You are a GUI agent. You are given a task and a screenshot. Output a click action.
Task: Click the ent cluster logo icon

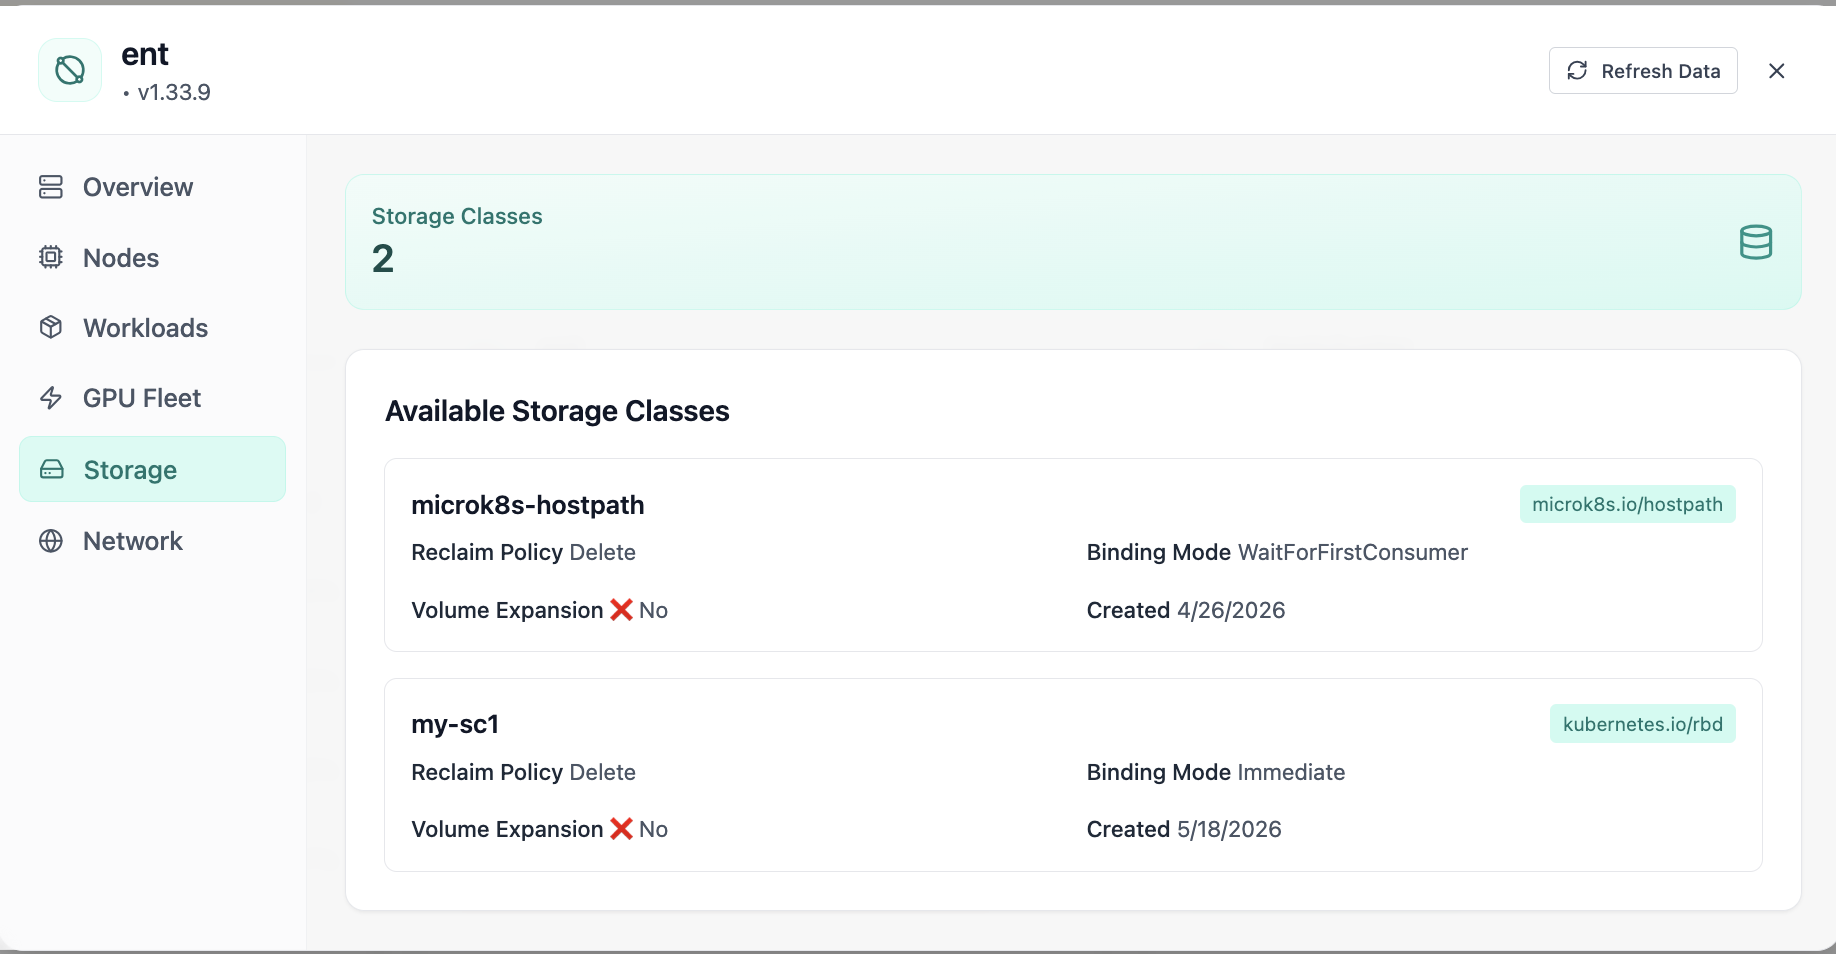(70, 70)
